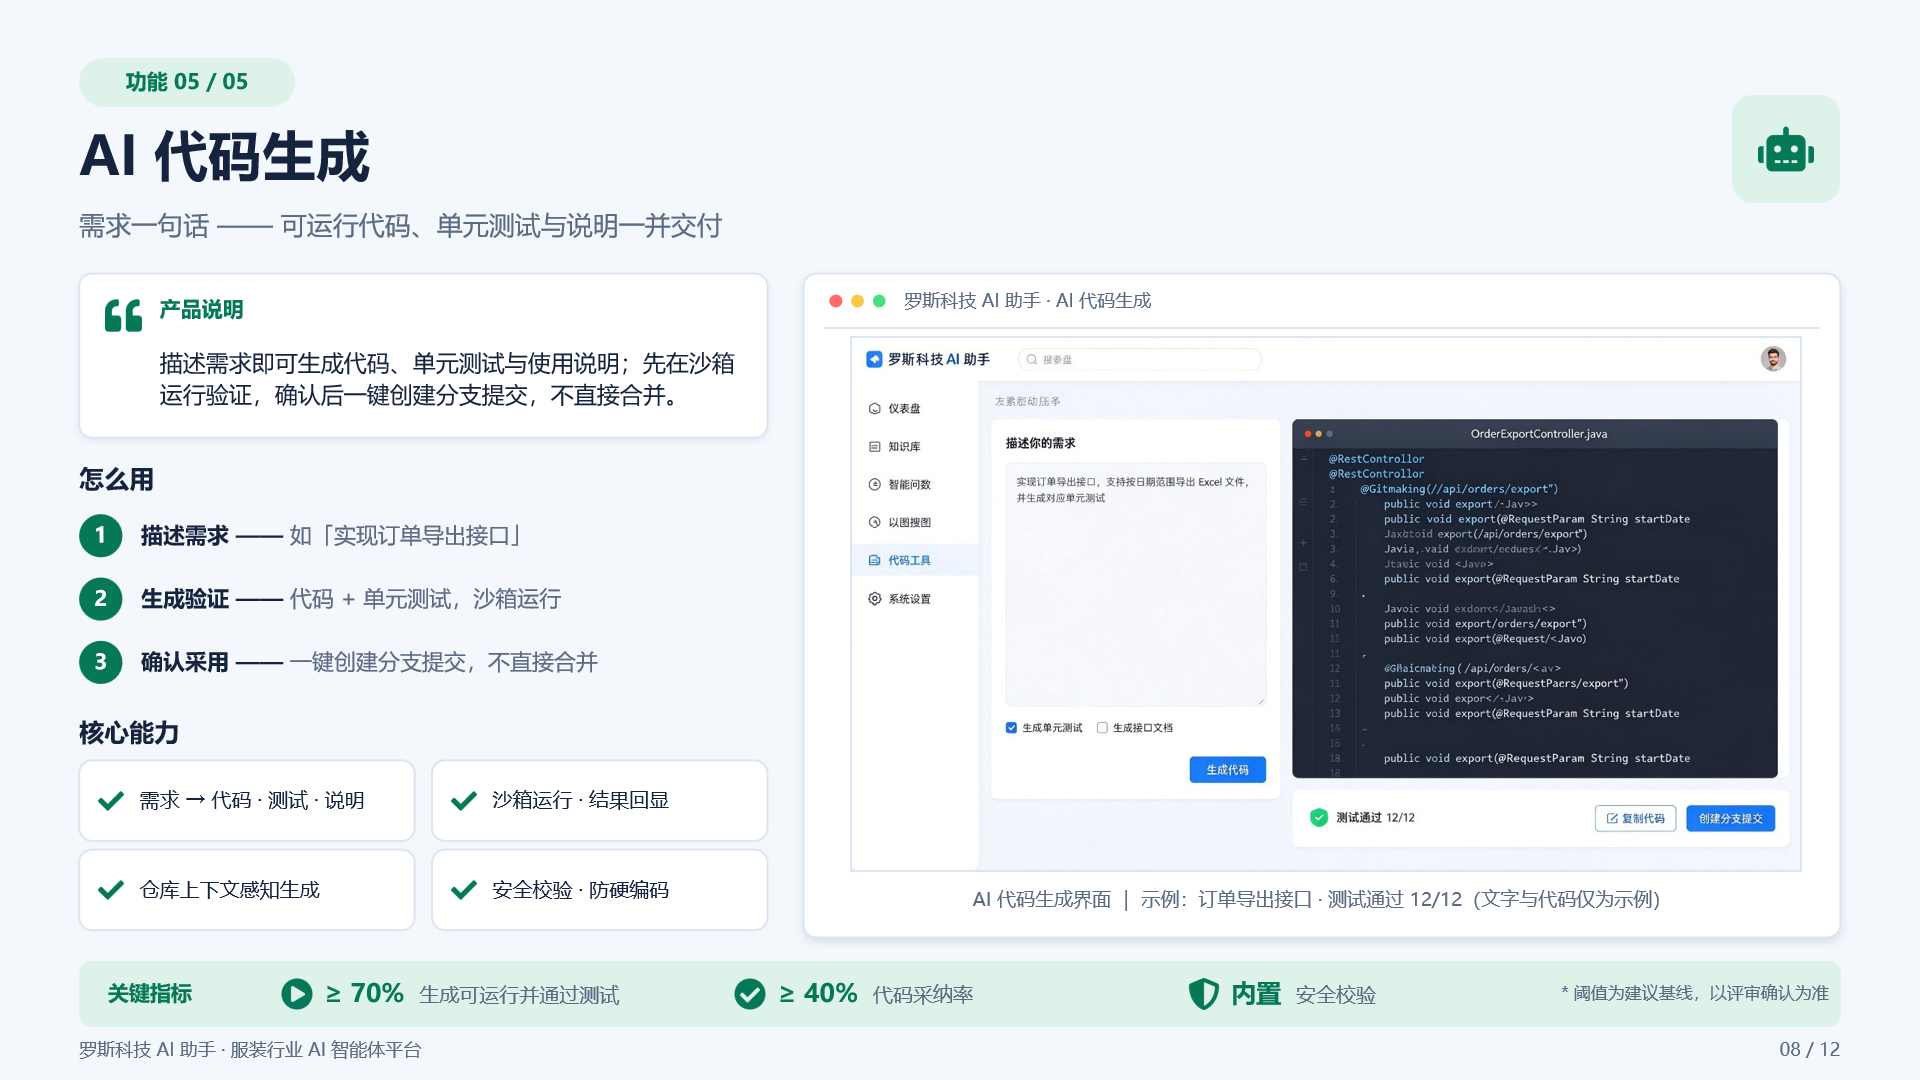Click the play icon beside ≥ 70%
This screenshot has height=1080, width=1920.
tap(296, 993)
